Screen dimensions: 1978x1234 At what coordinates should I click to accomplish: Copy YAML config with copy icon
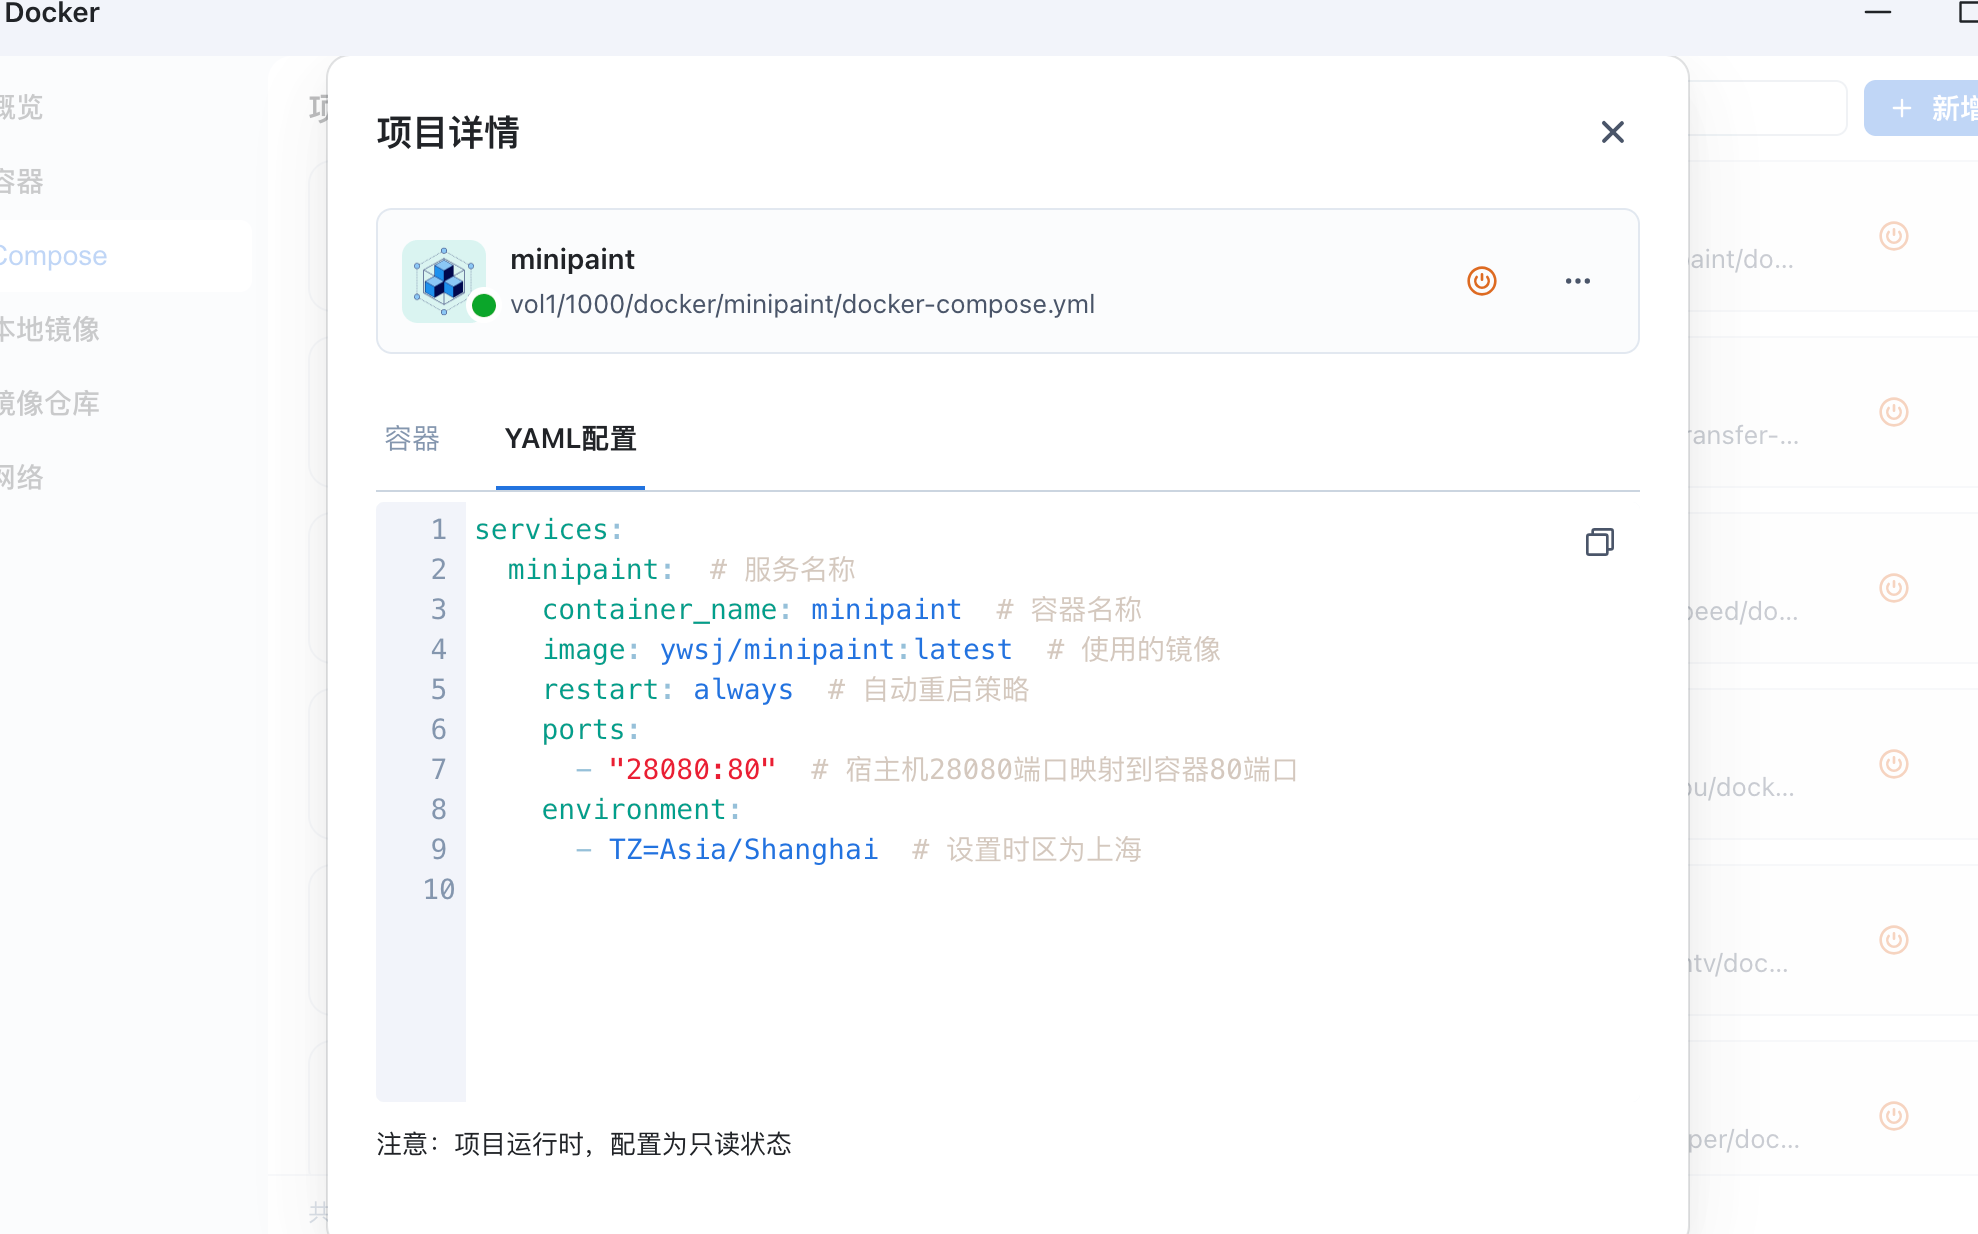[1599, 542]
